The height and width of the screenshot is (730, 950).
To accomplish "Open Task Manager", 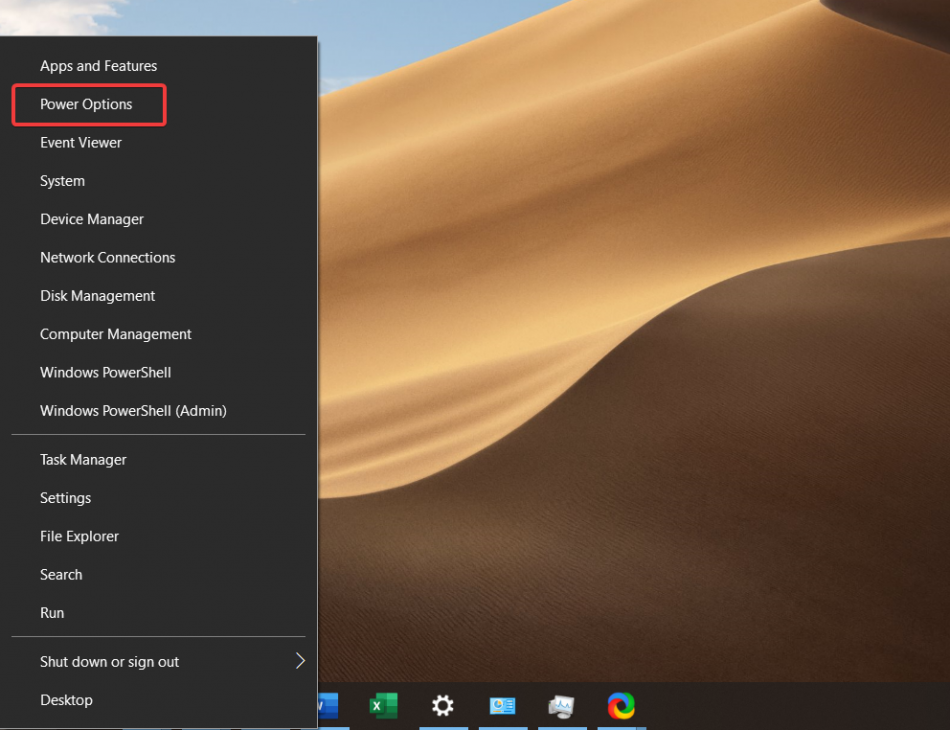I will coord(158,459).
